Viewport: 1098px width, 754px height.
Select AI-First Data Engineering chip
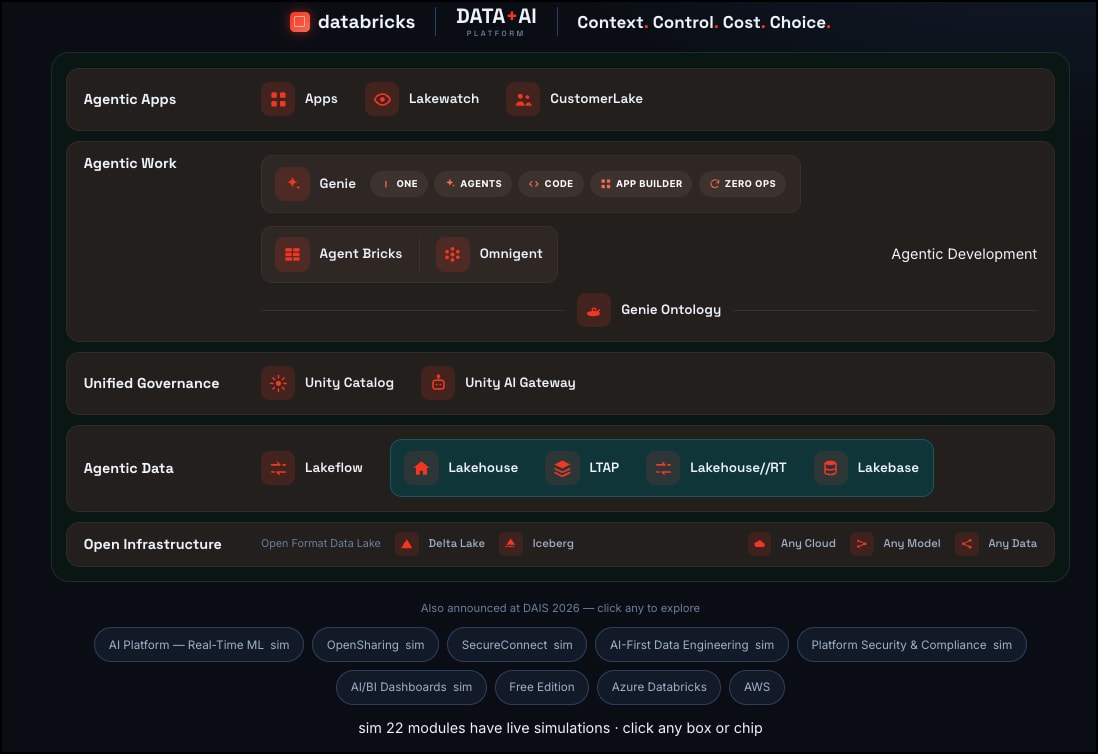click(692, 645)
